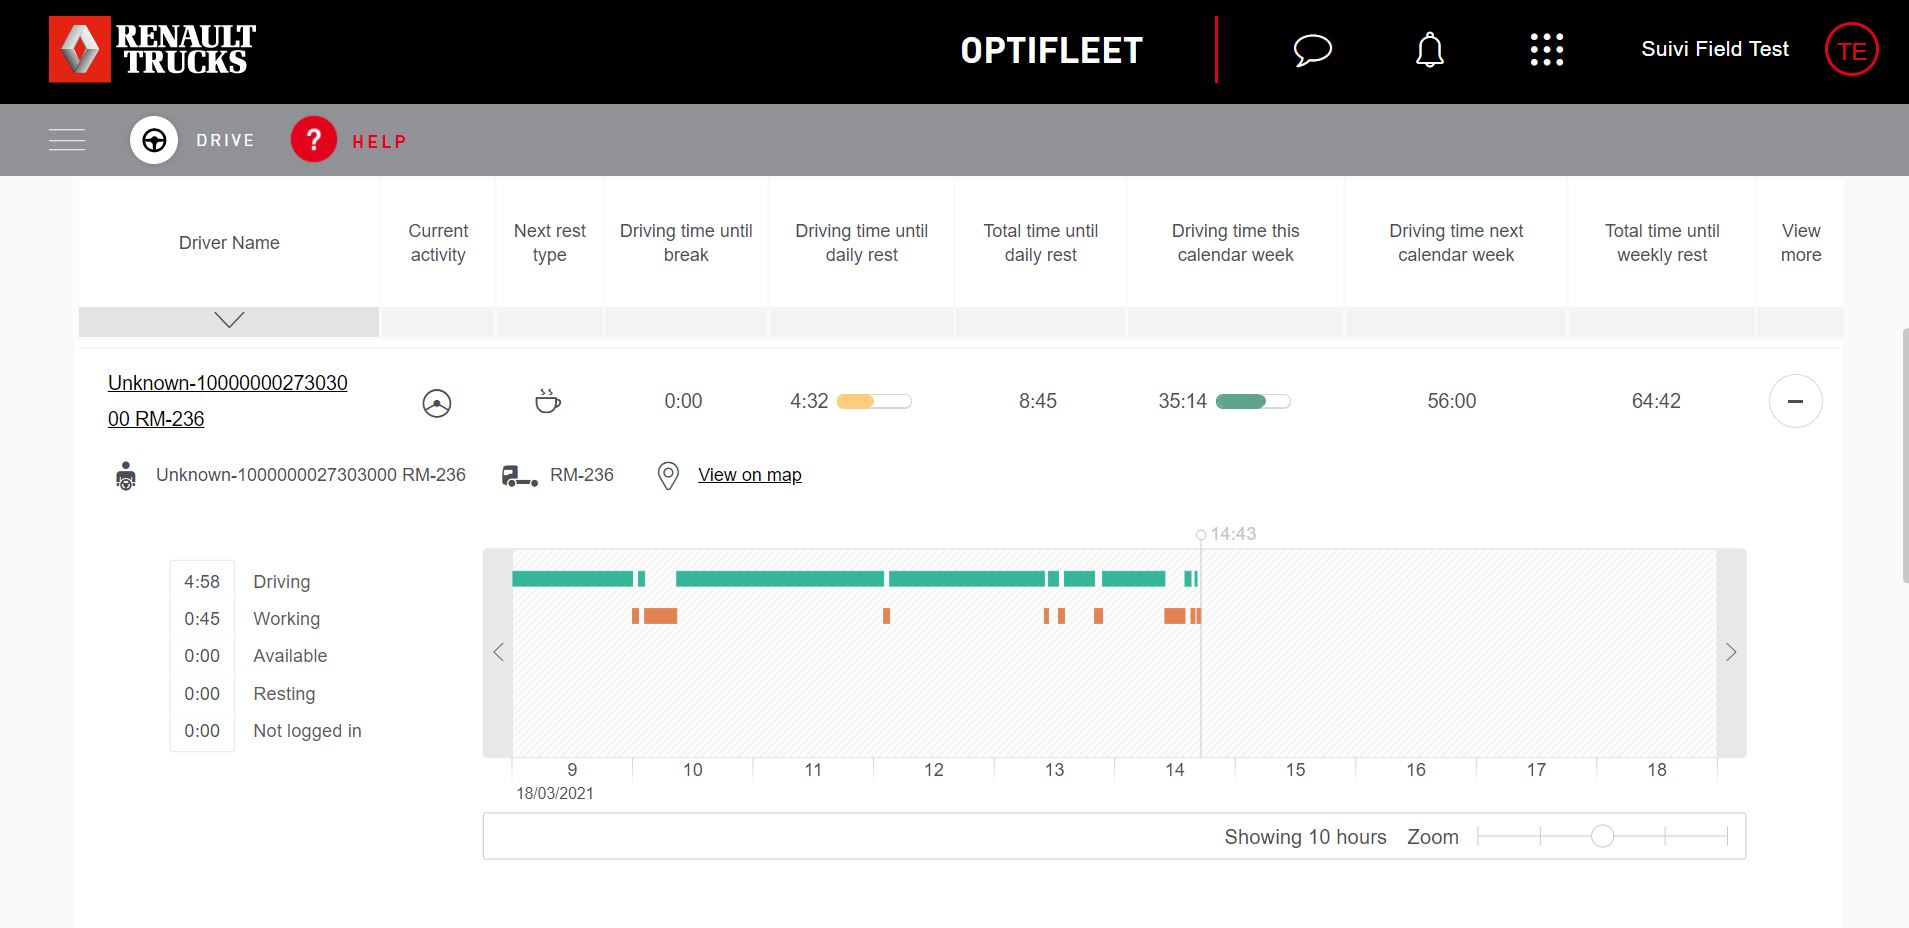Open the application grid menu
Screen dimensions: 1909x928
tap(1546, 49)
